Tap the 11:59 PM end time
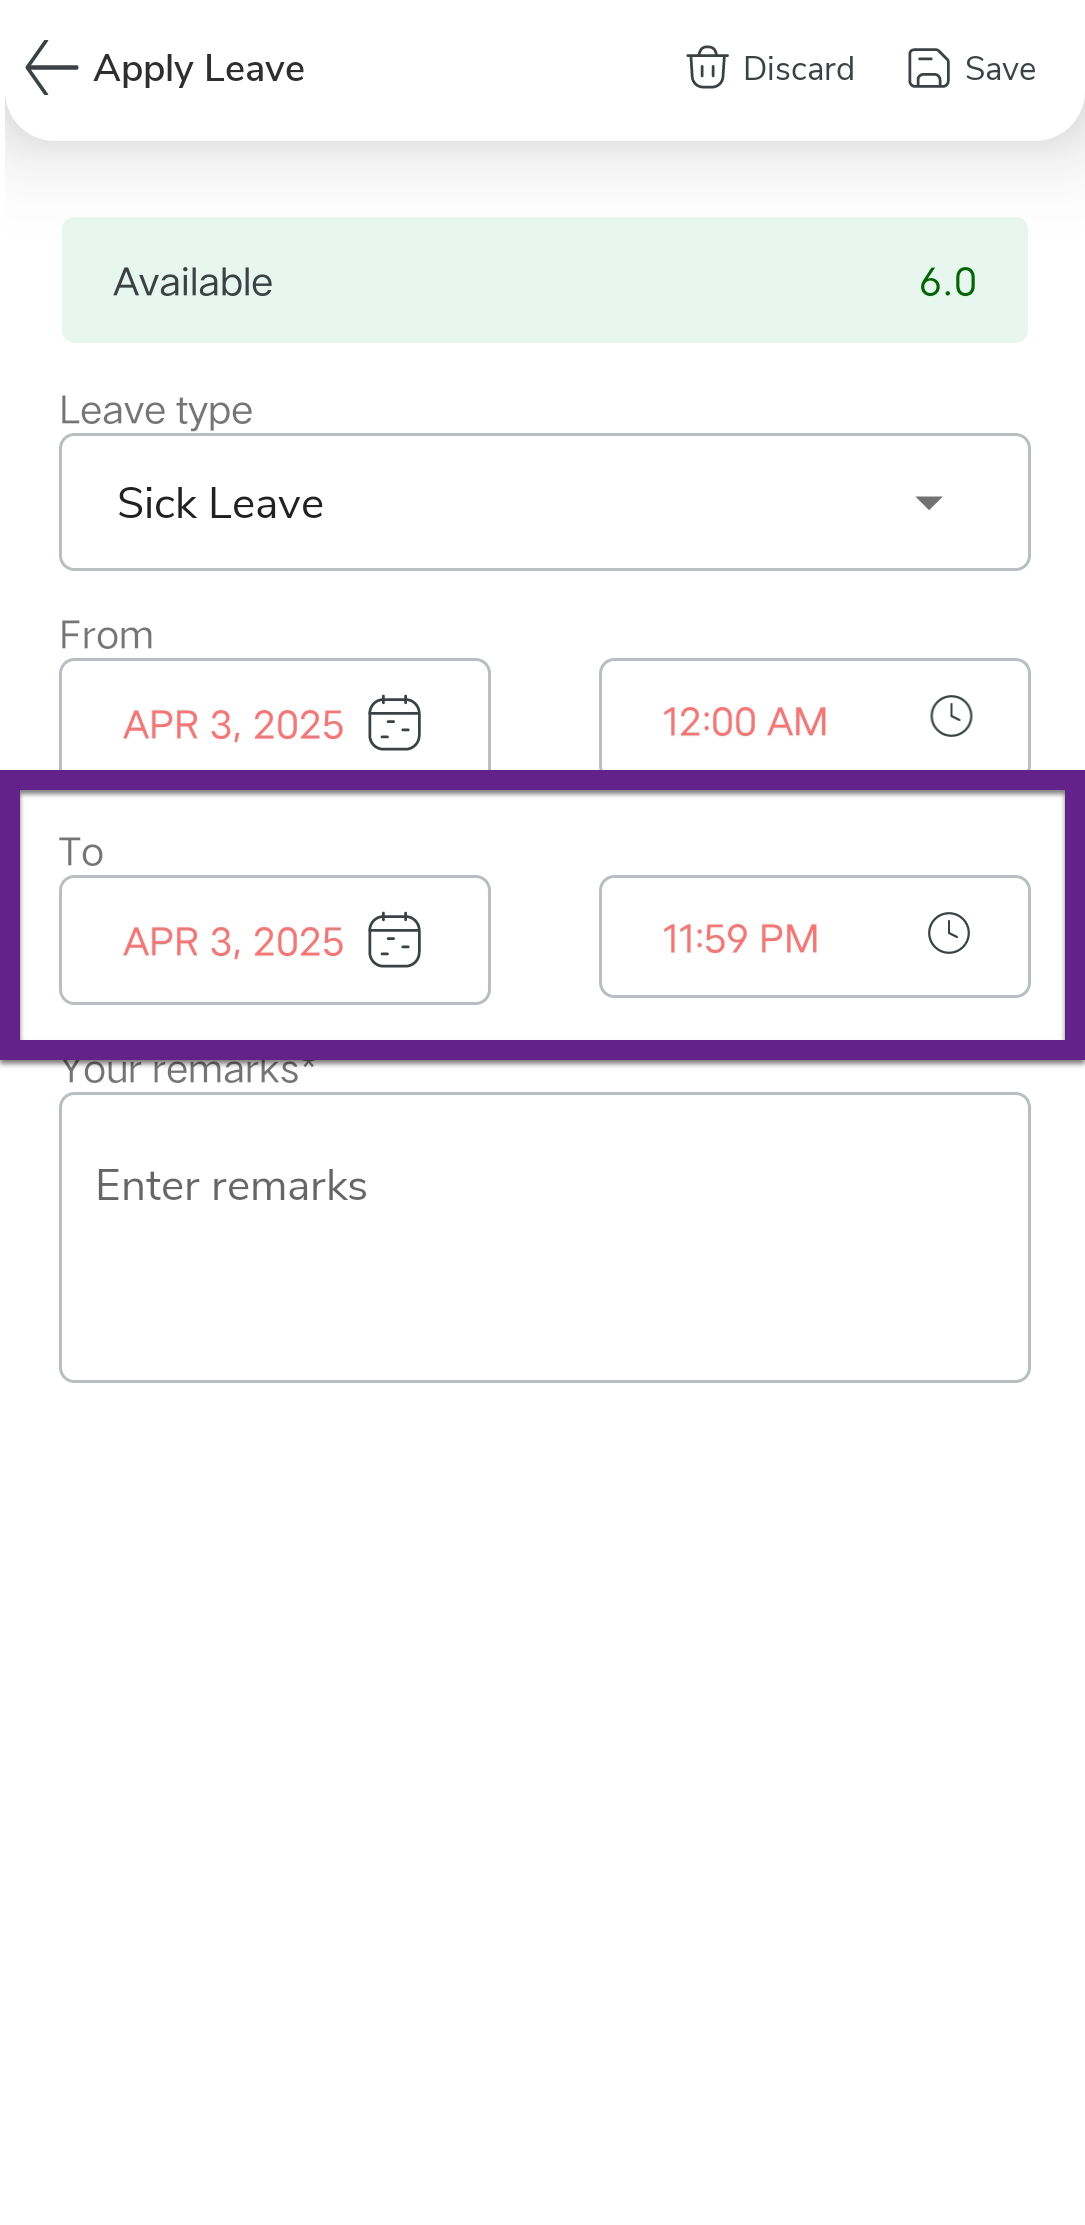The image size is (1085, 2225). point(741,939)
